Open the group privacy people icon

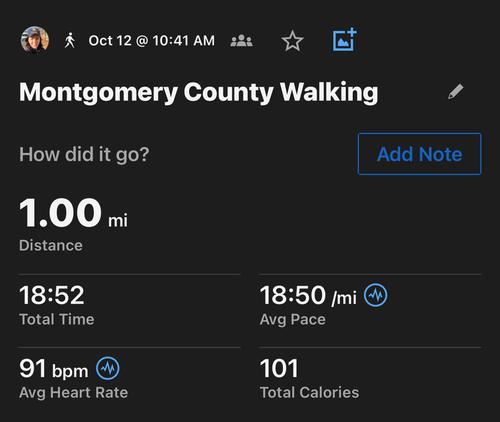tap(242, 41)
